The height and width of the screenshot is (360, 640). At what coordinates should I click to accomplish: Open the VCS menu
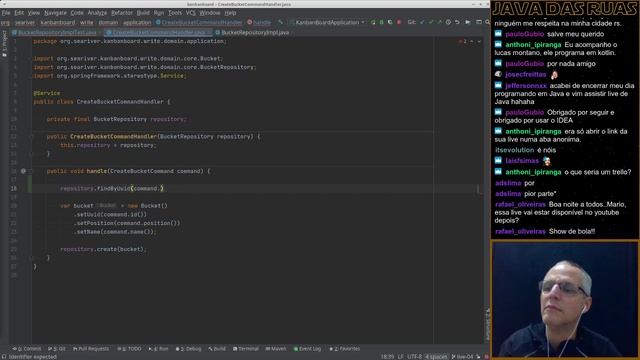tap(190, 13)
